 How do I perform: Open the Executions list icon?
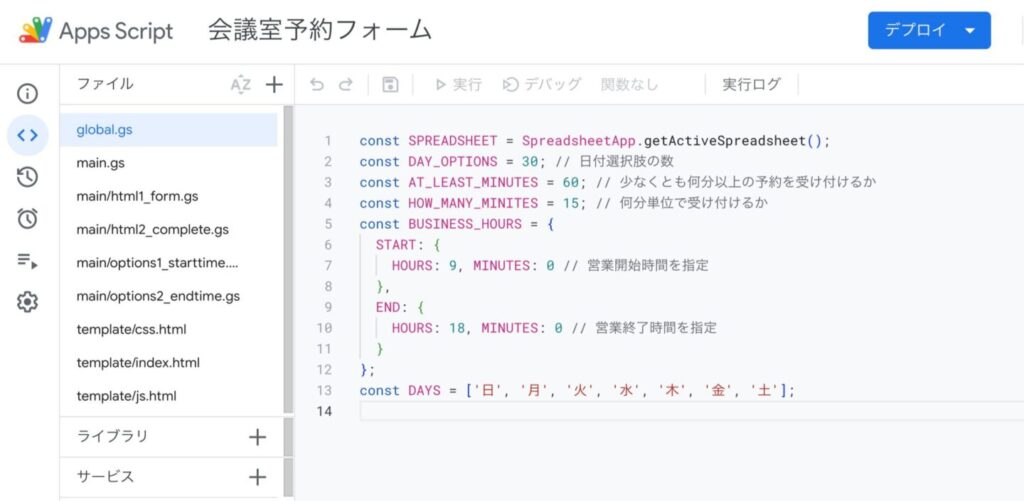tap(27, 261)
